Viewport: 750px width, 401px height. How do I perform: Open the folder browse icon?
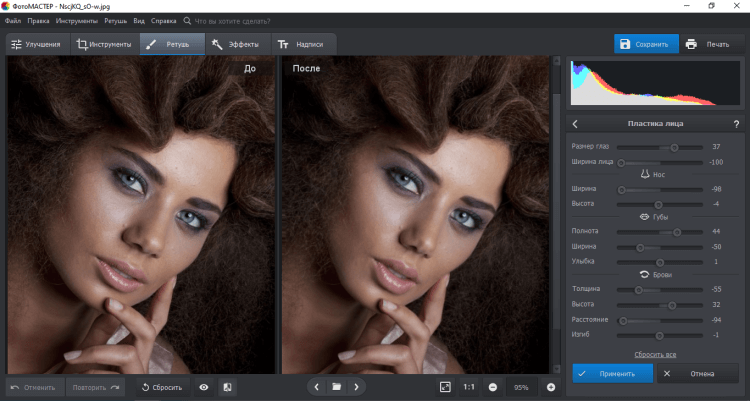[x=337, y=387]
